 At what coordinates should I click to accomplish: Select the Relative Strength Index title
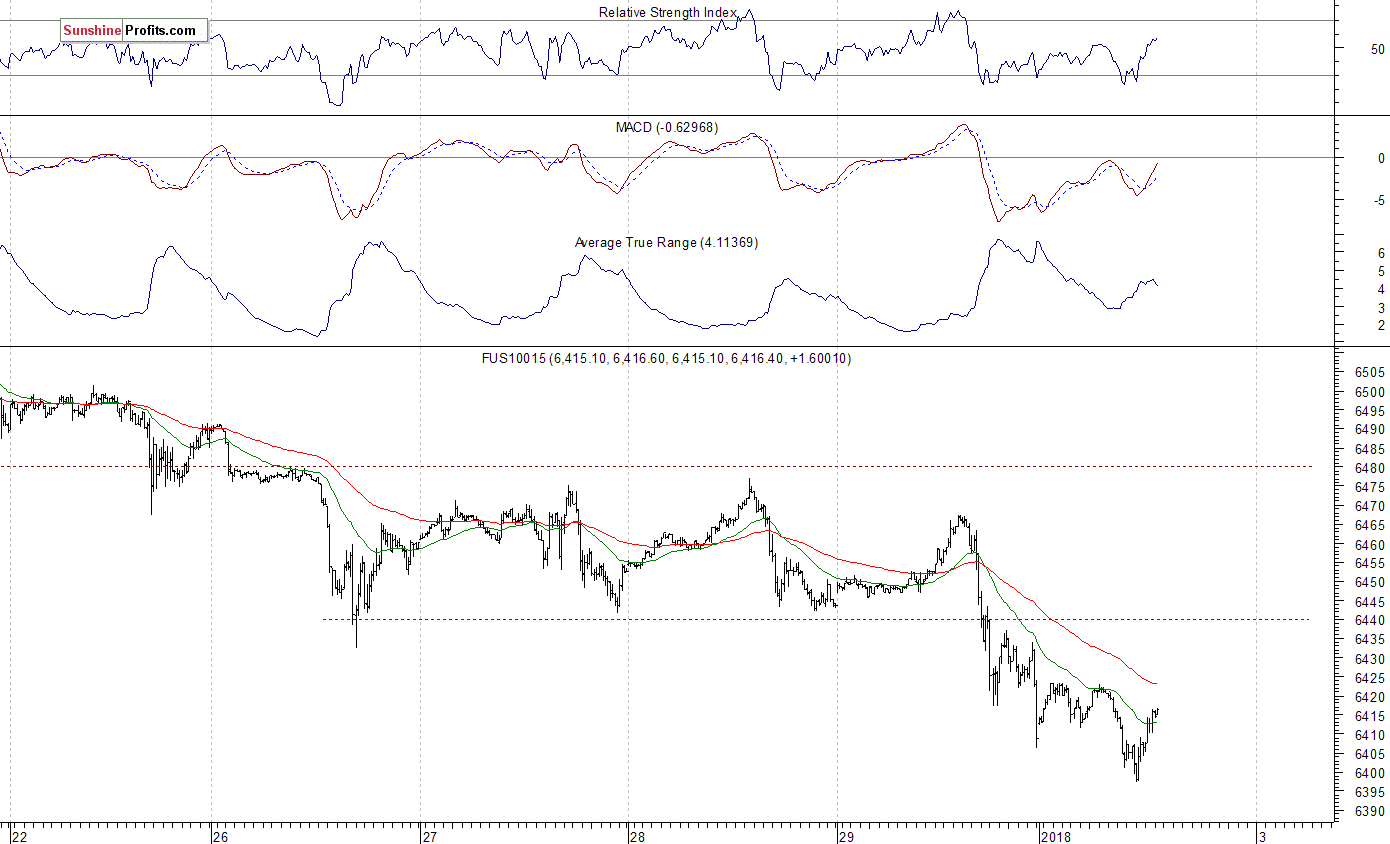668,12
